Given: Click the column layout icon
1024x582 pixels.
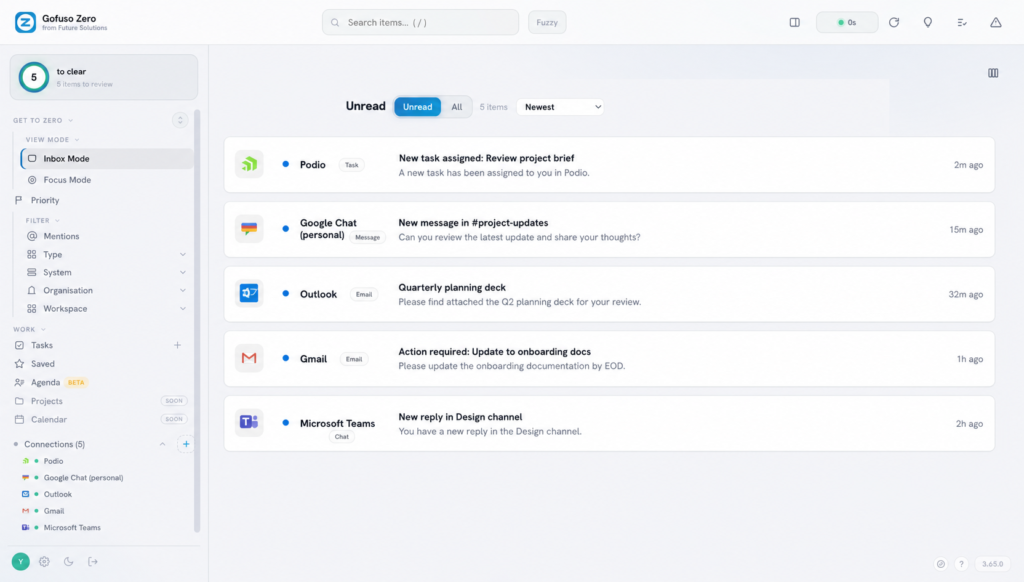Looking at the screenshot, I should (x=993, y=73).
